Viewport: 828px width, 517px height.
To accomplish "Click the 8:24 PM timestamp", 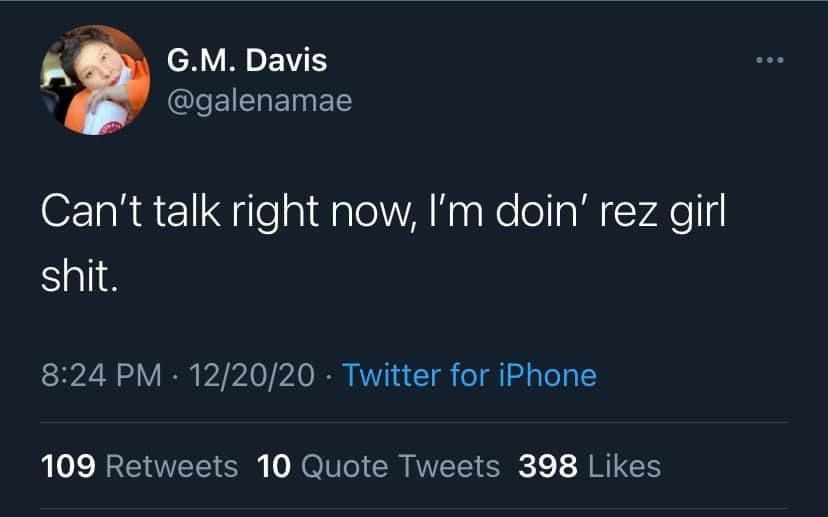I will [101, 375].
